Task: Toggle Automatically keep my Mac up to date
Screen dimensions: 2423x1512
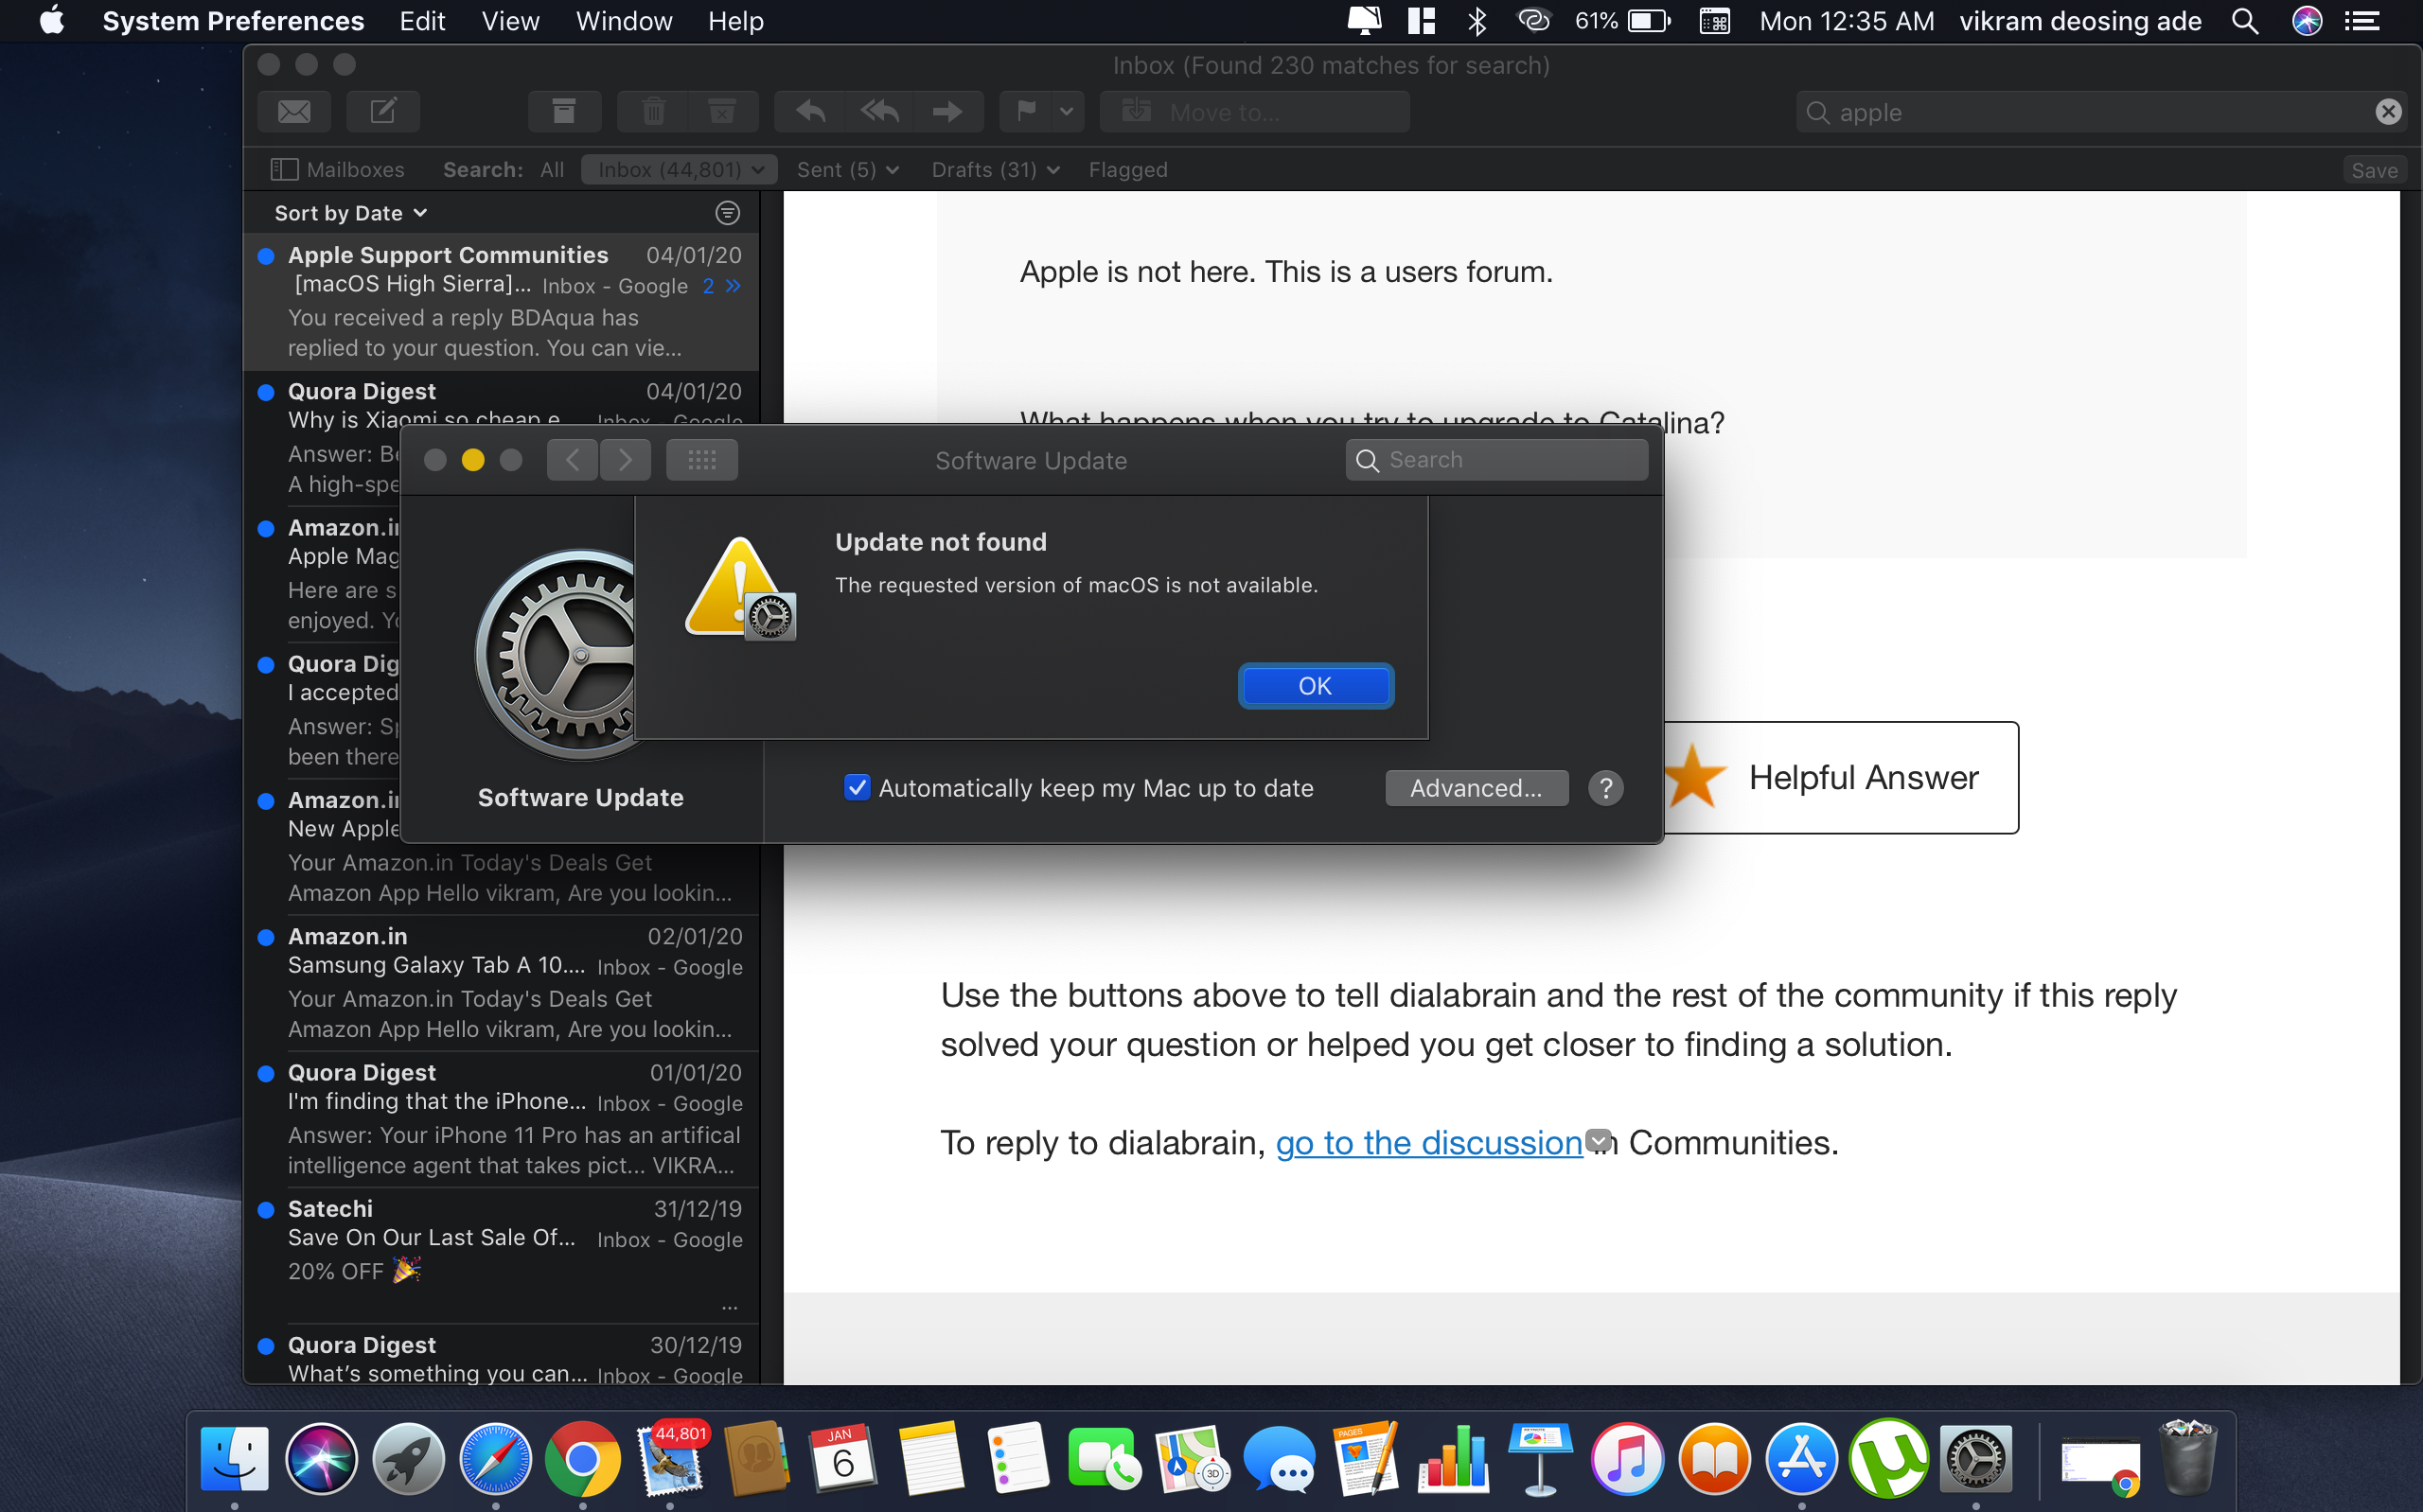Action: (857, 788)
